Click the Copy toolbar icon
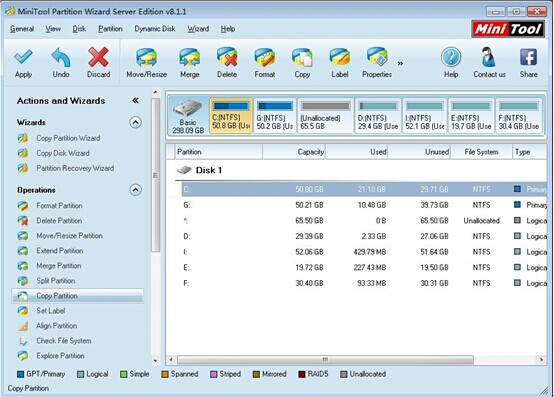This screenshot has height=397, width=554. tap(302, 58)
